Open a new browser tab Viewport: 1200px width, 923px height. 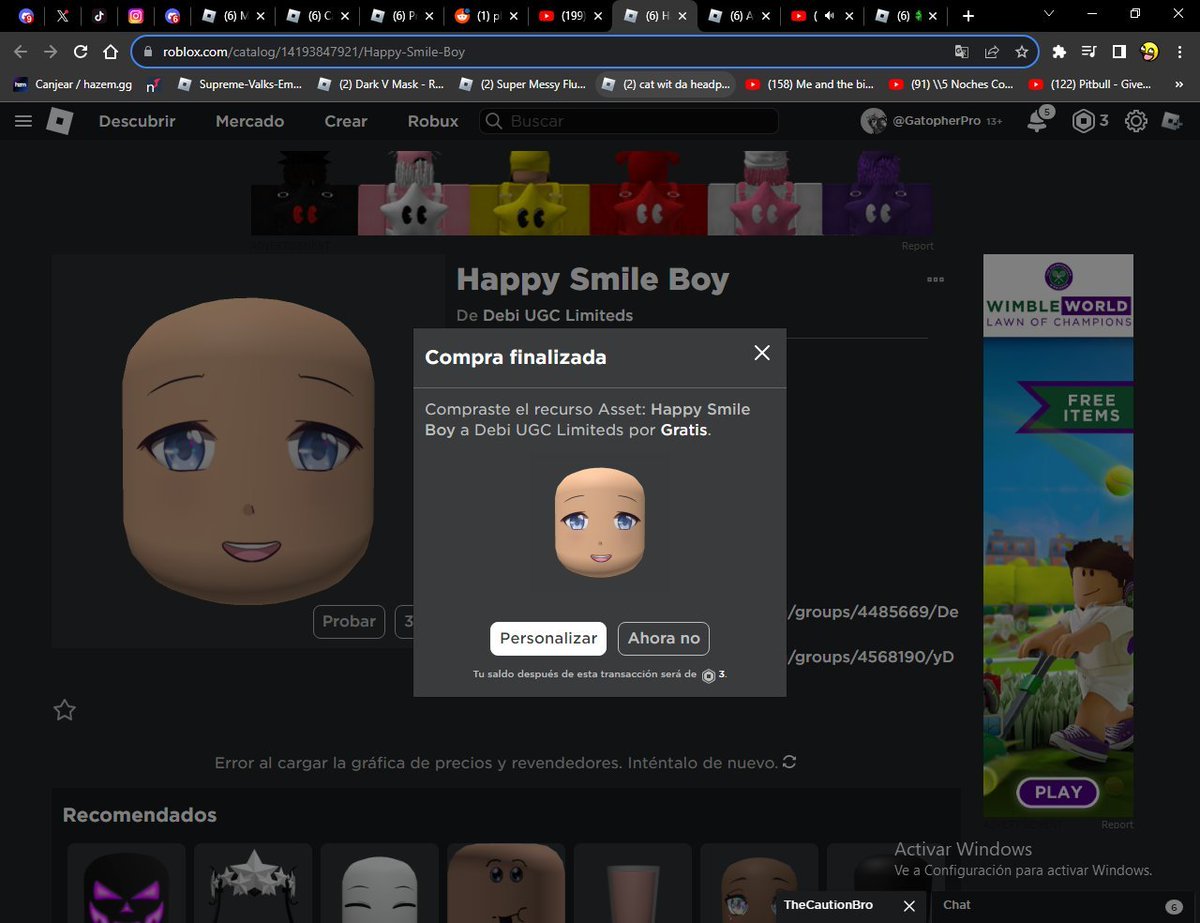click(968, 16)
